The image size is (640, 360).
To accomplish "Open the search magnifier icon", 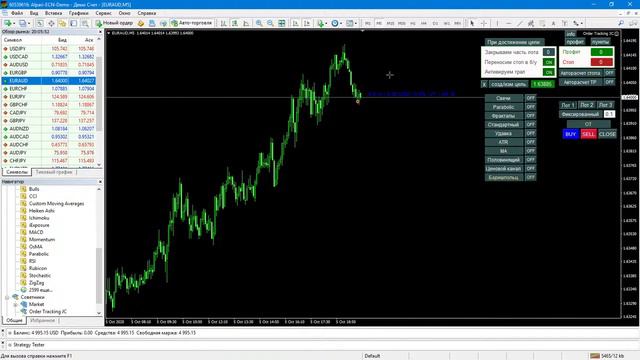I will point(621,23).
